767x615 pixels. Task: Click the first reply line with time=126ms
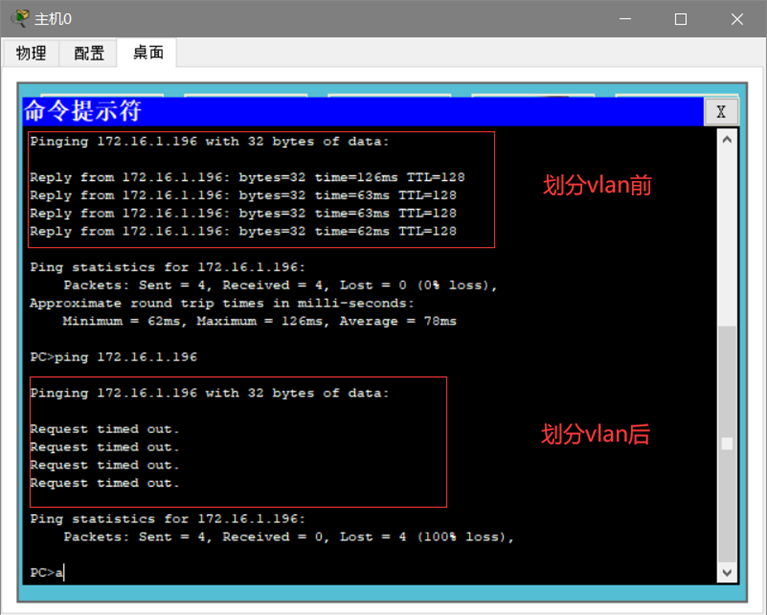247,177
